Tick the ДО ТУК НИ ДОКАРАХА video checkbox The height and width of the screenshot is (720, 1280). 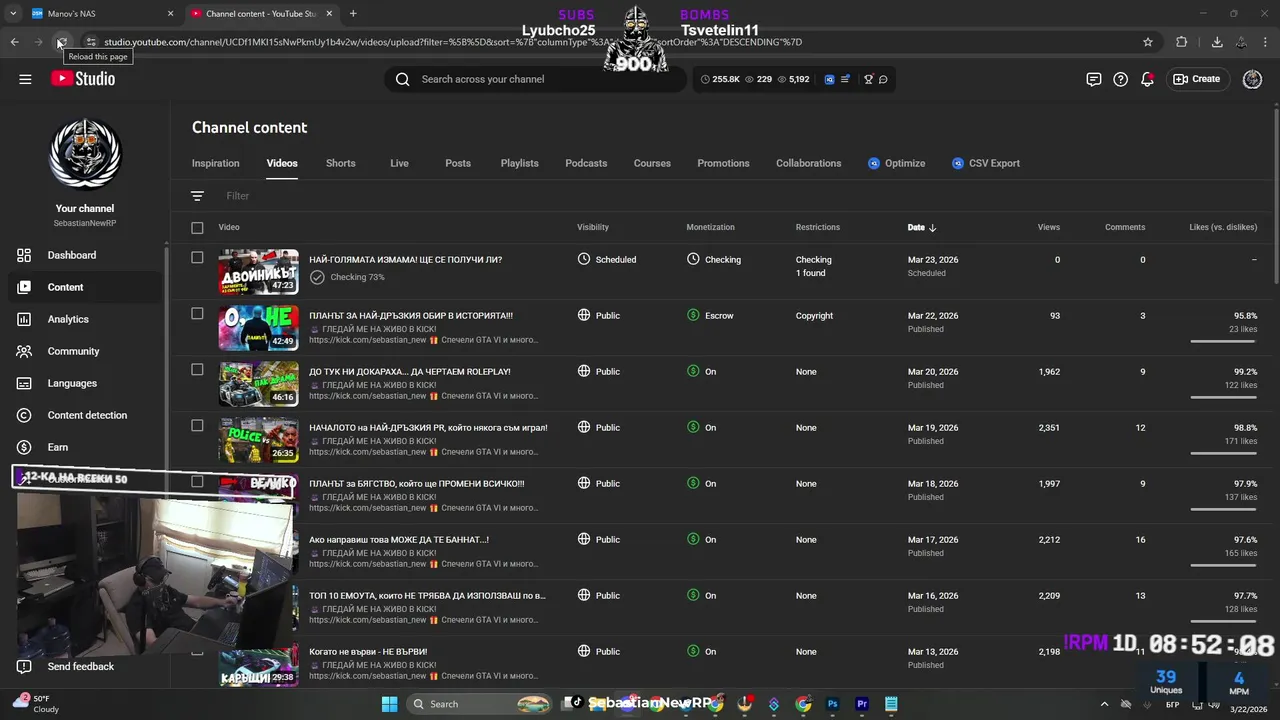pyautogui.click(x=197, y=370)
